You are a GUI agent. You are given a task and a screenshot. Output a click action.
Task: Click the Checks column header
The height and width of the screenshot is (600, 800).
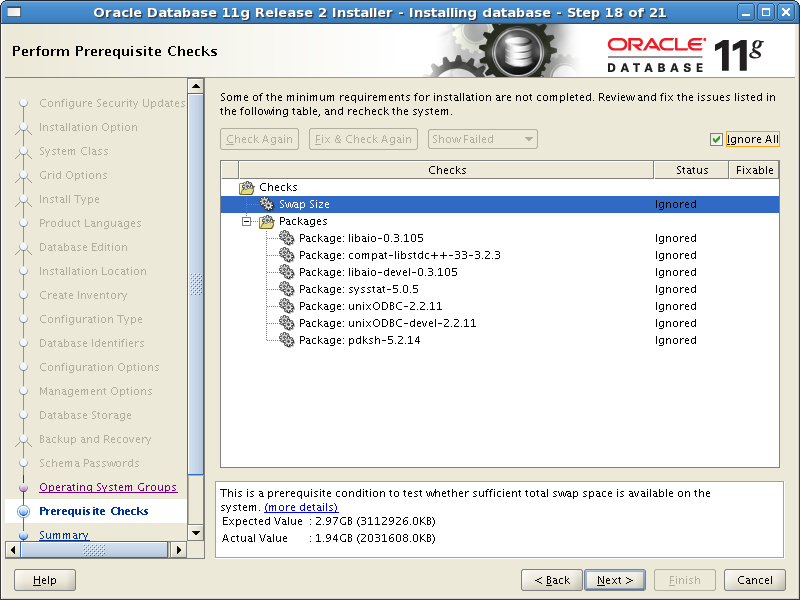(x=446, y=170)
